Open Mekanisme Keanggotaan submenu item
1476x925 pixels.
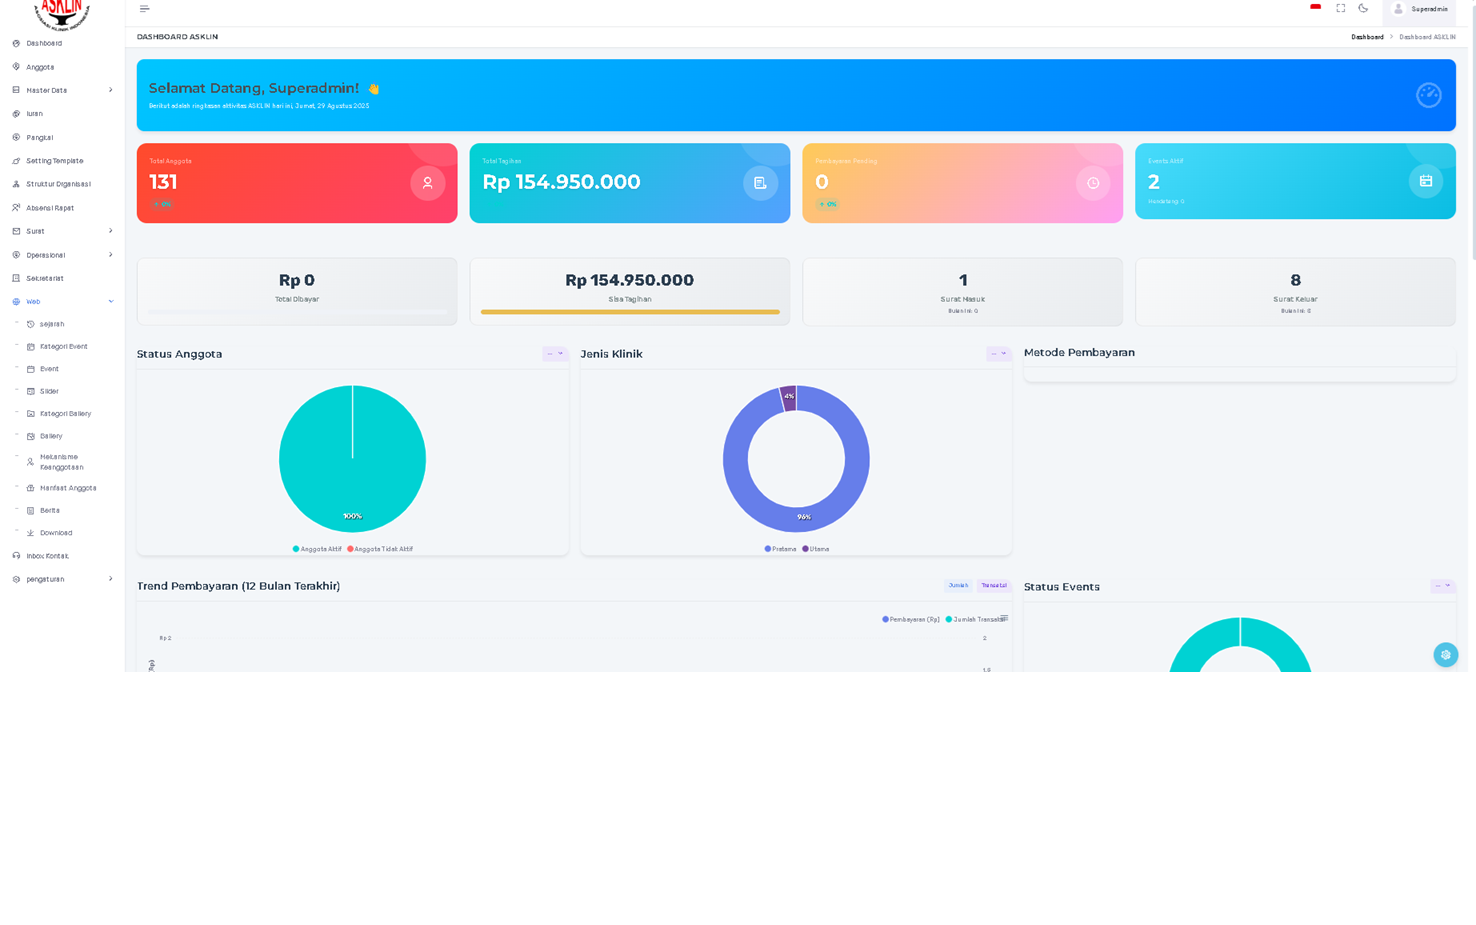click(61, 462)
